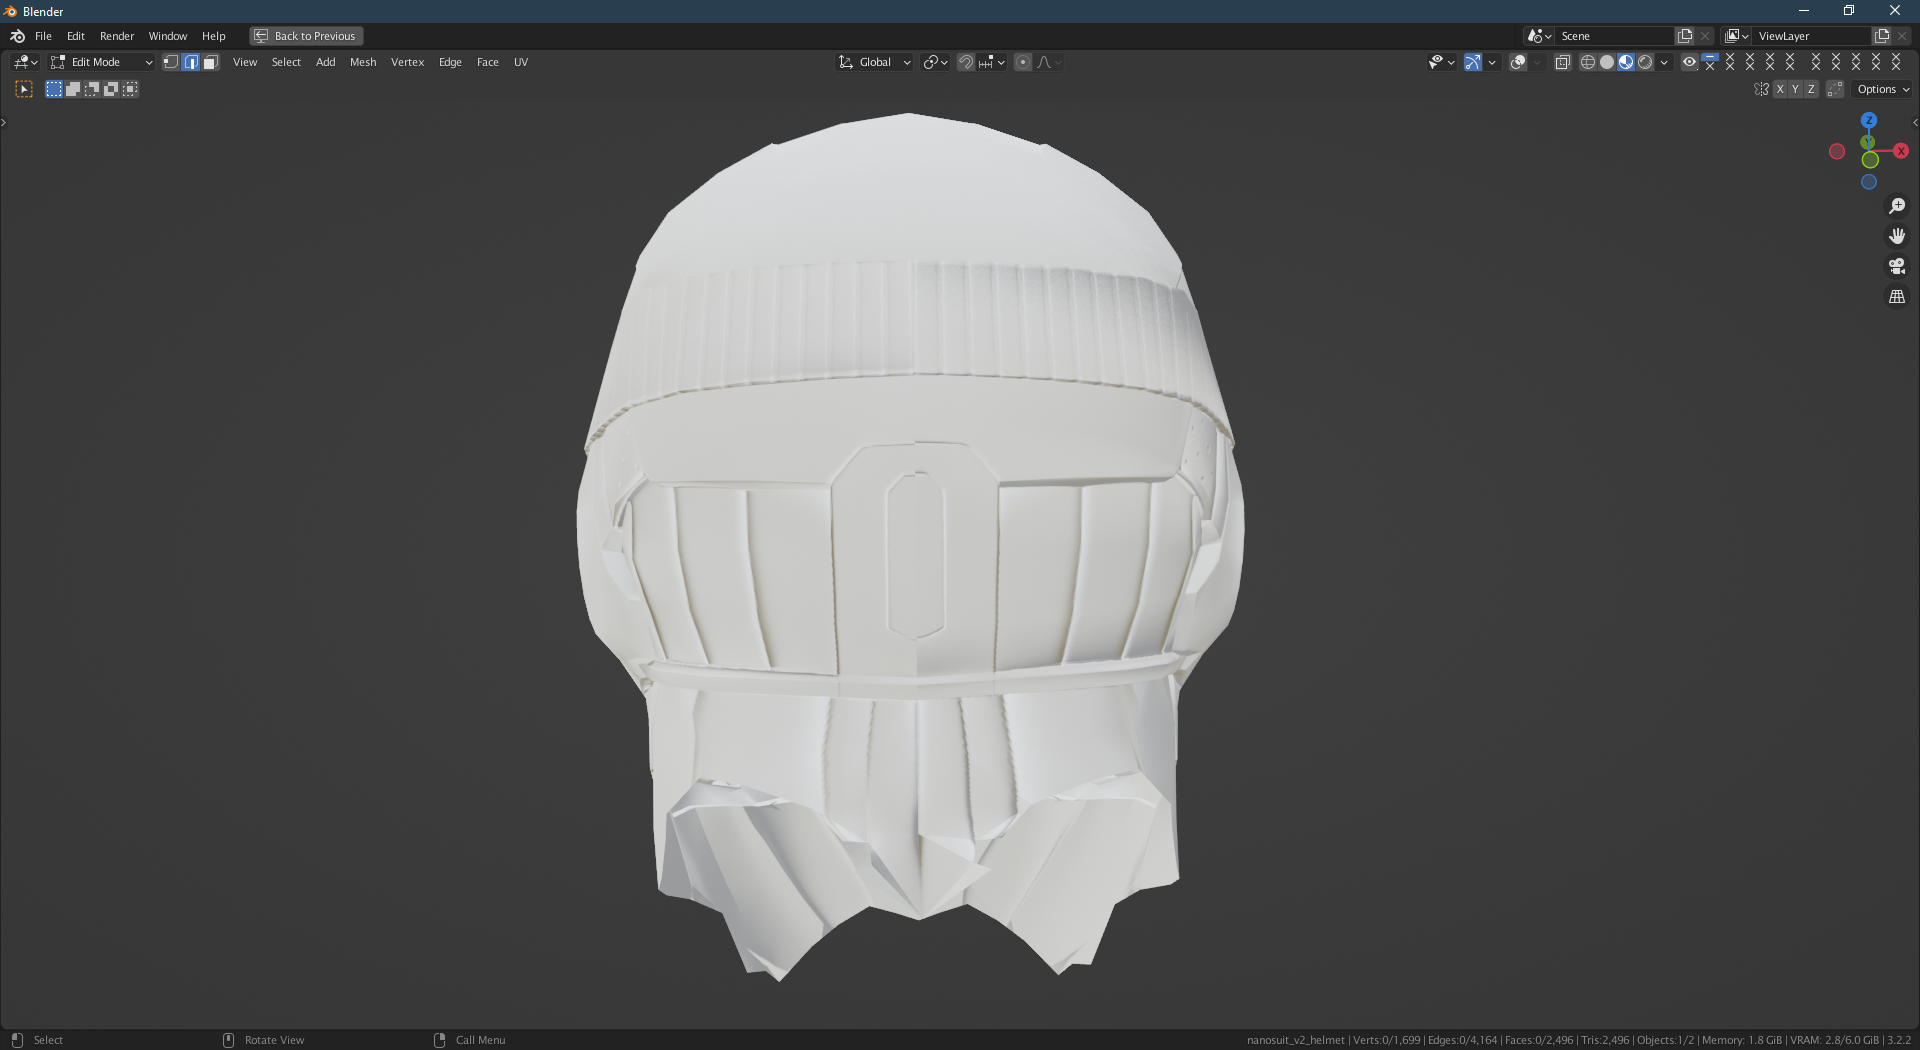Image resolution: width=1920 pixels, height=1050 pixels.
Task: Activate the Tweak tool
Action: pos(23,89)
